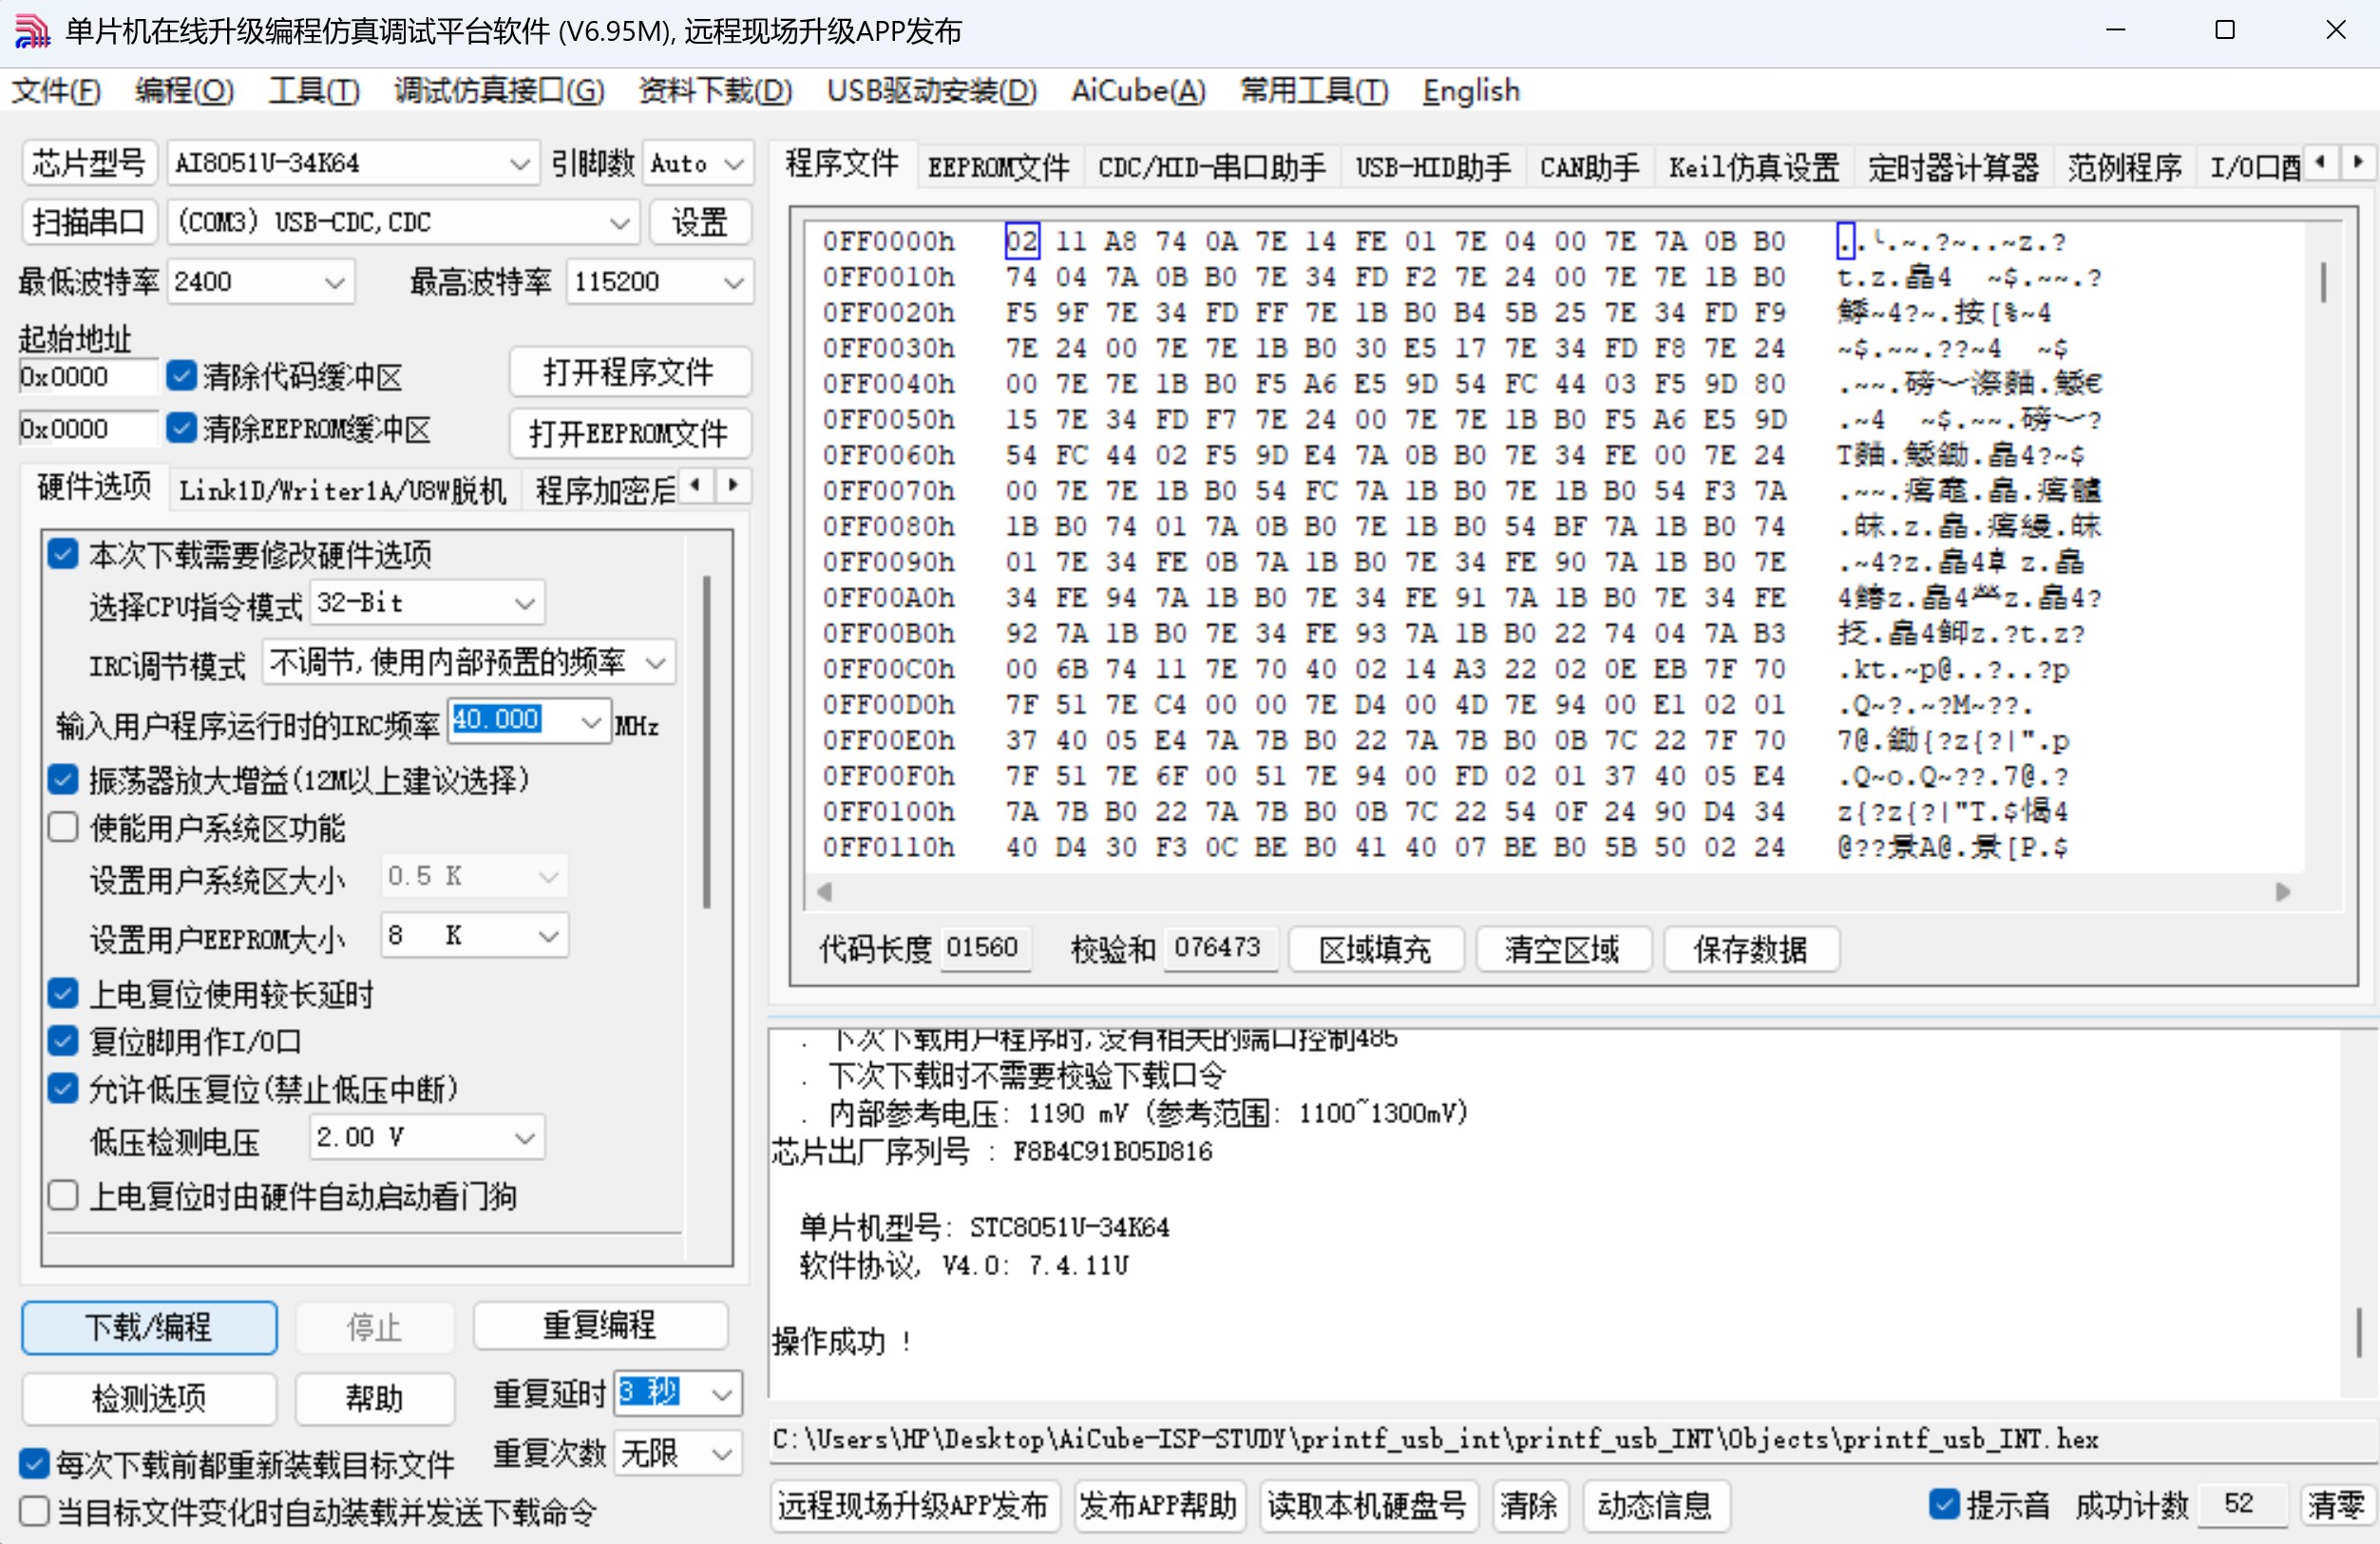Image resolution: width=2380 pixels, height=1544 pixels.
Task: Click hex view horizontal scroll right arrow
Action: click(2283, 891)
